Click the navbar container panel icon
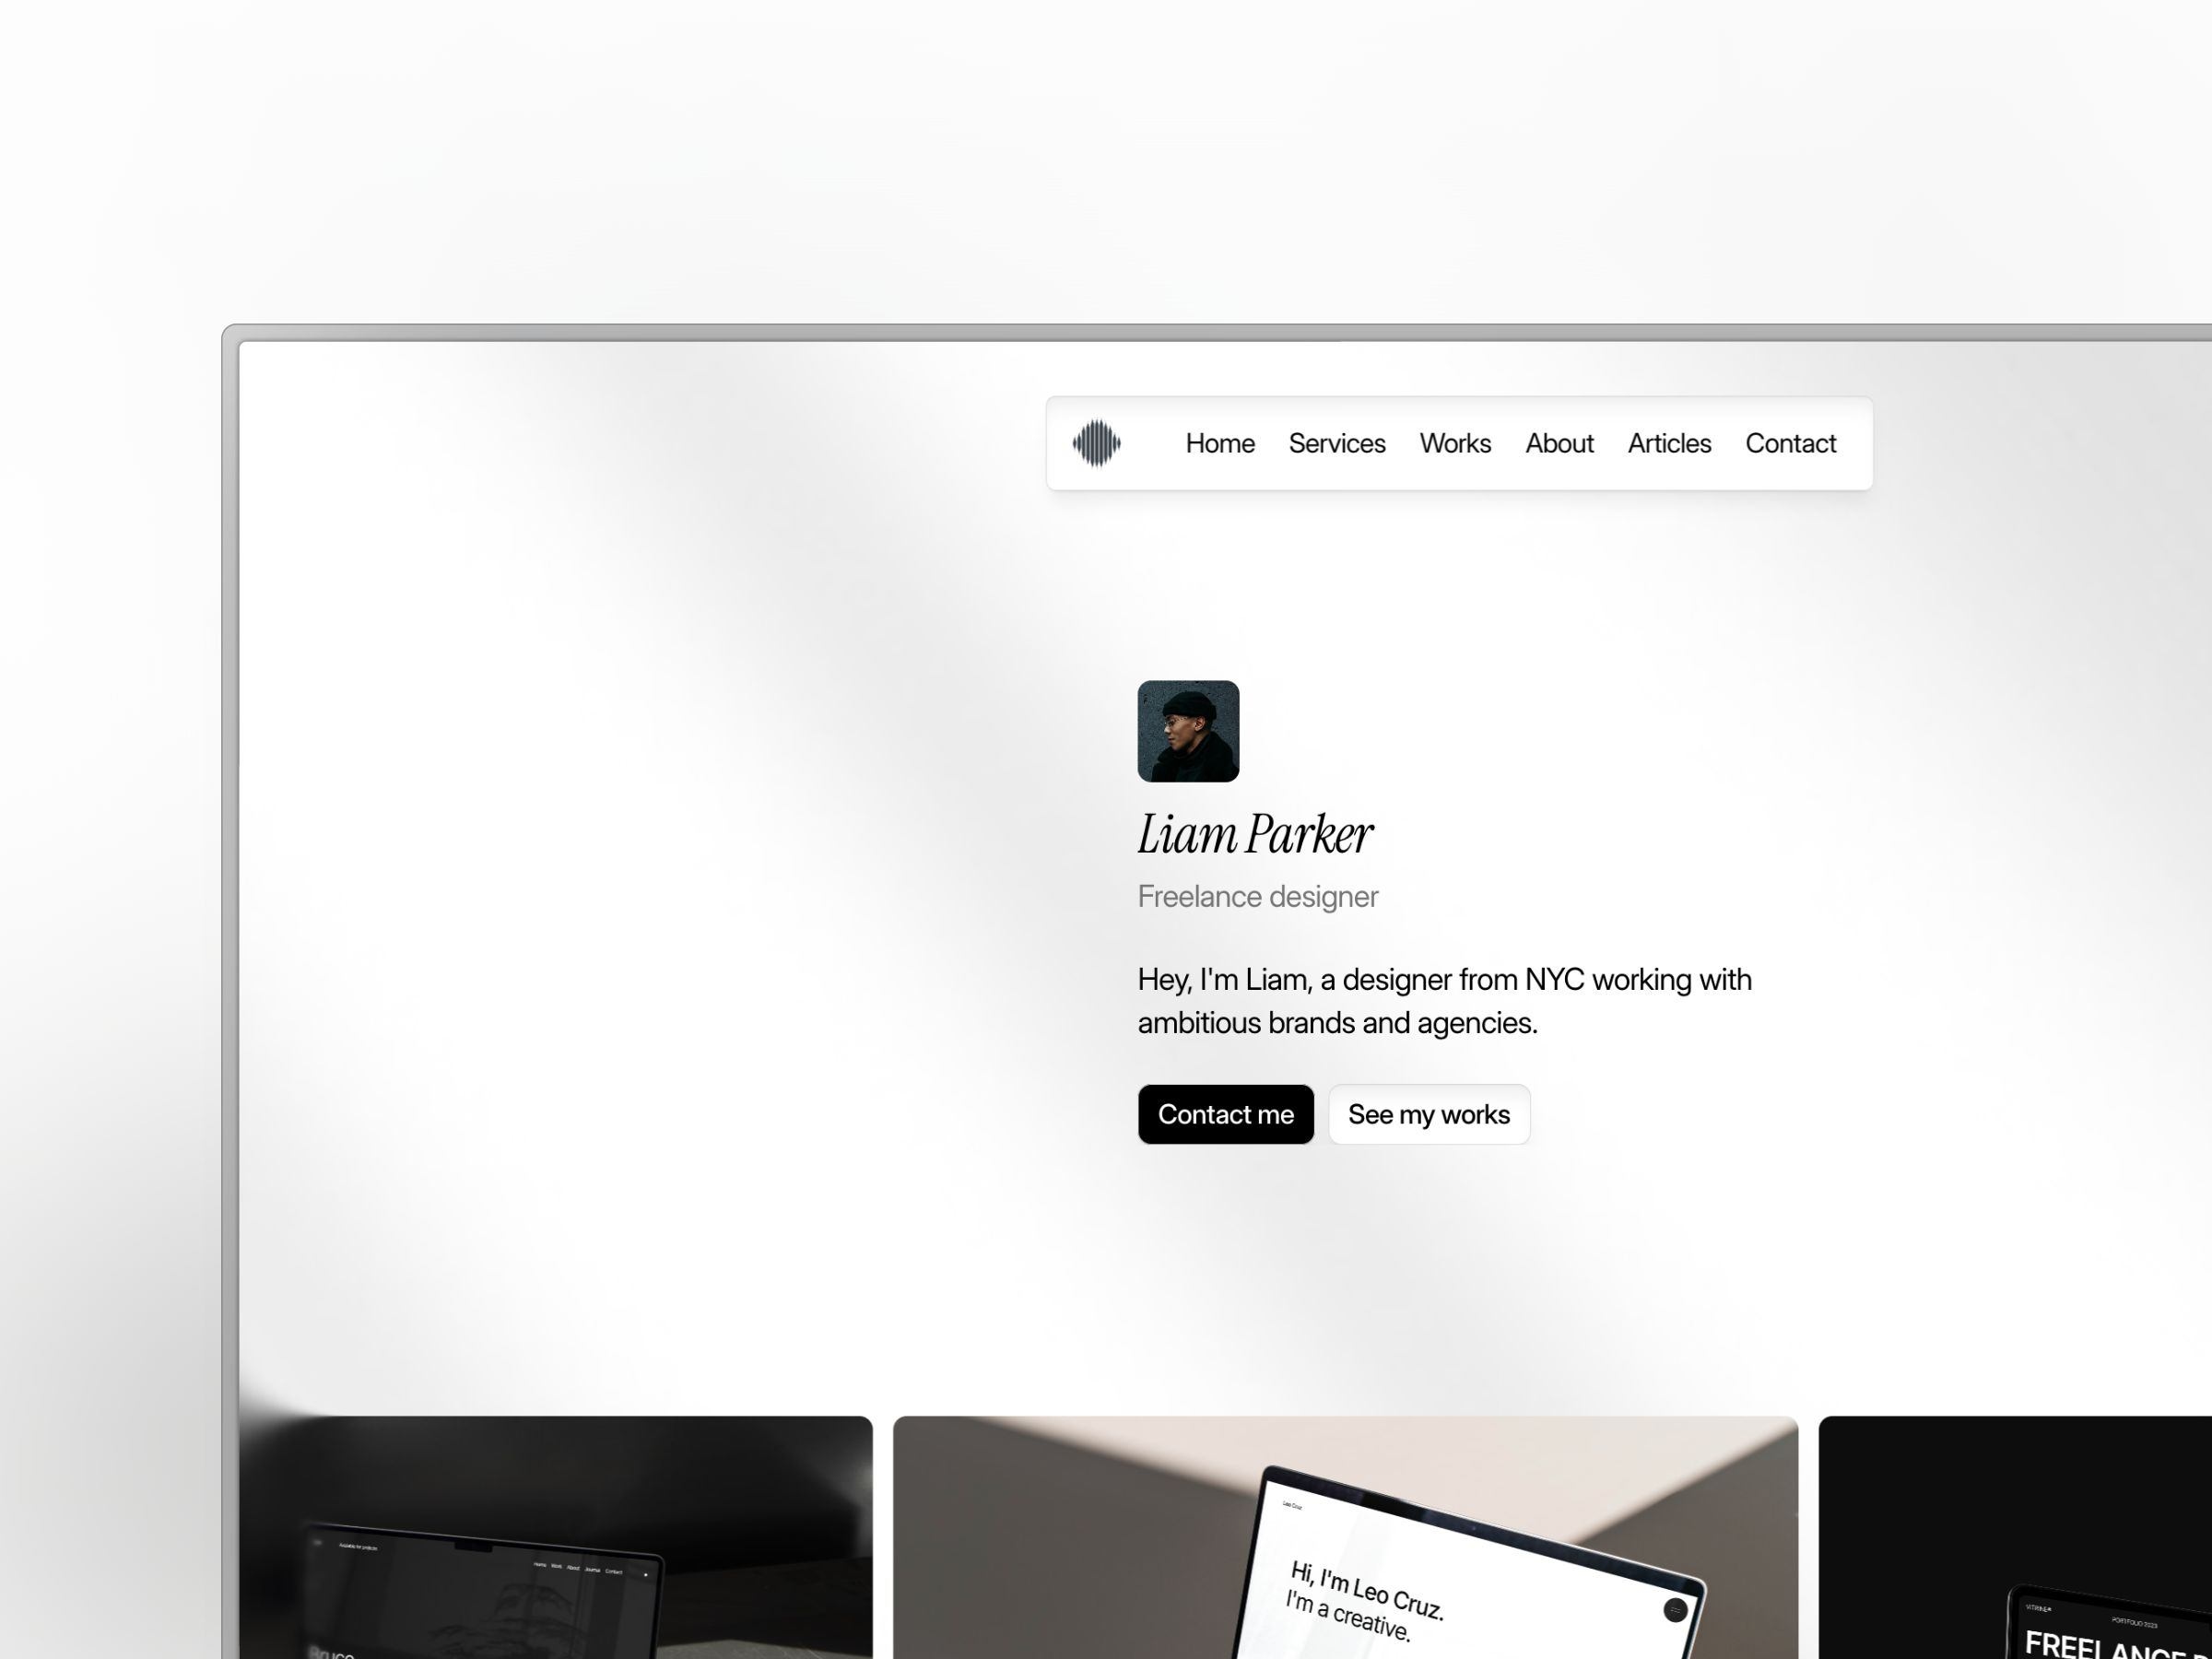2212x1659 pixels. (x=1096, y=441)
